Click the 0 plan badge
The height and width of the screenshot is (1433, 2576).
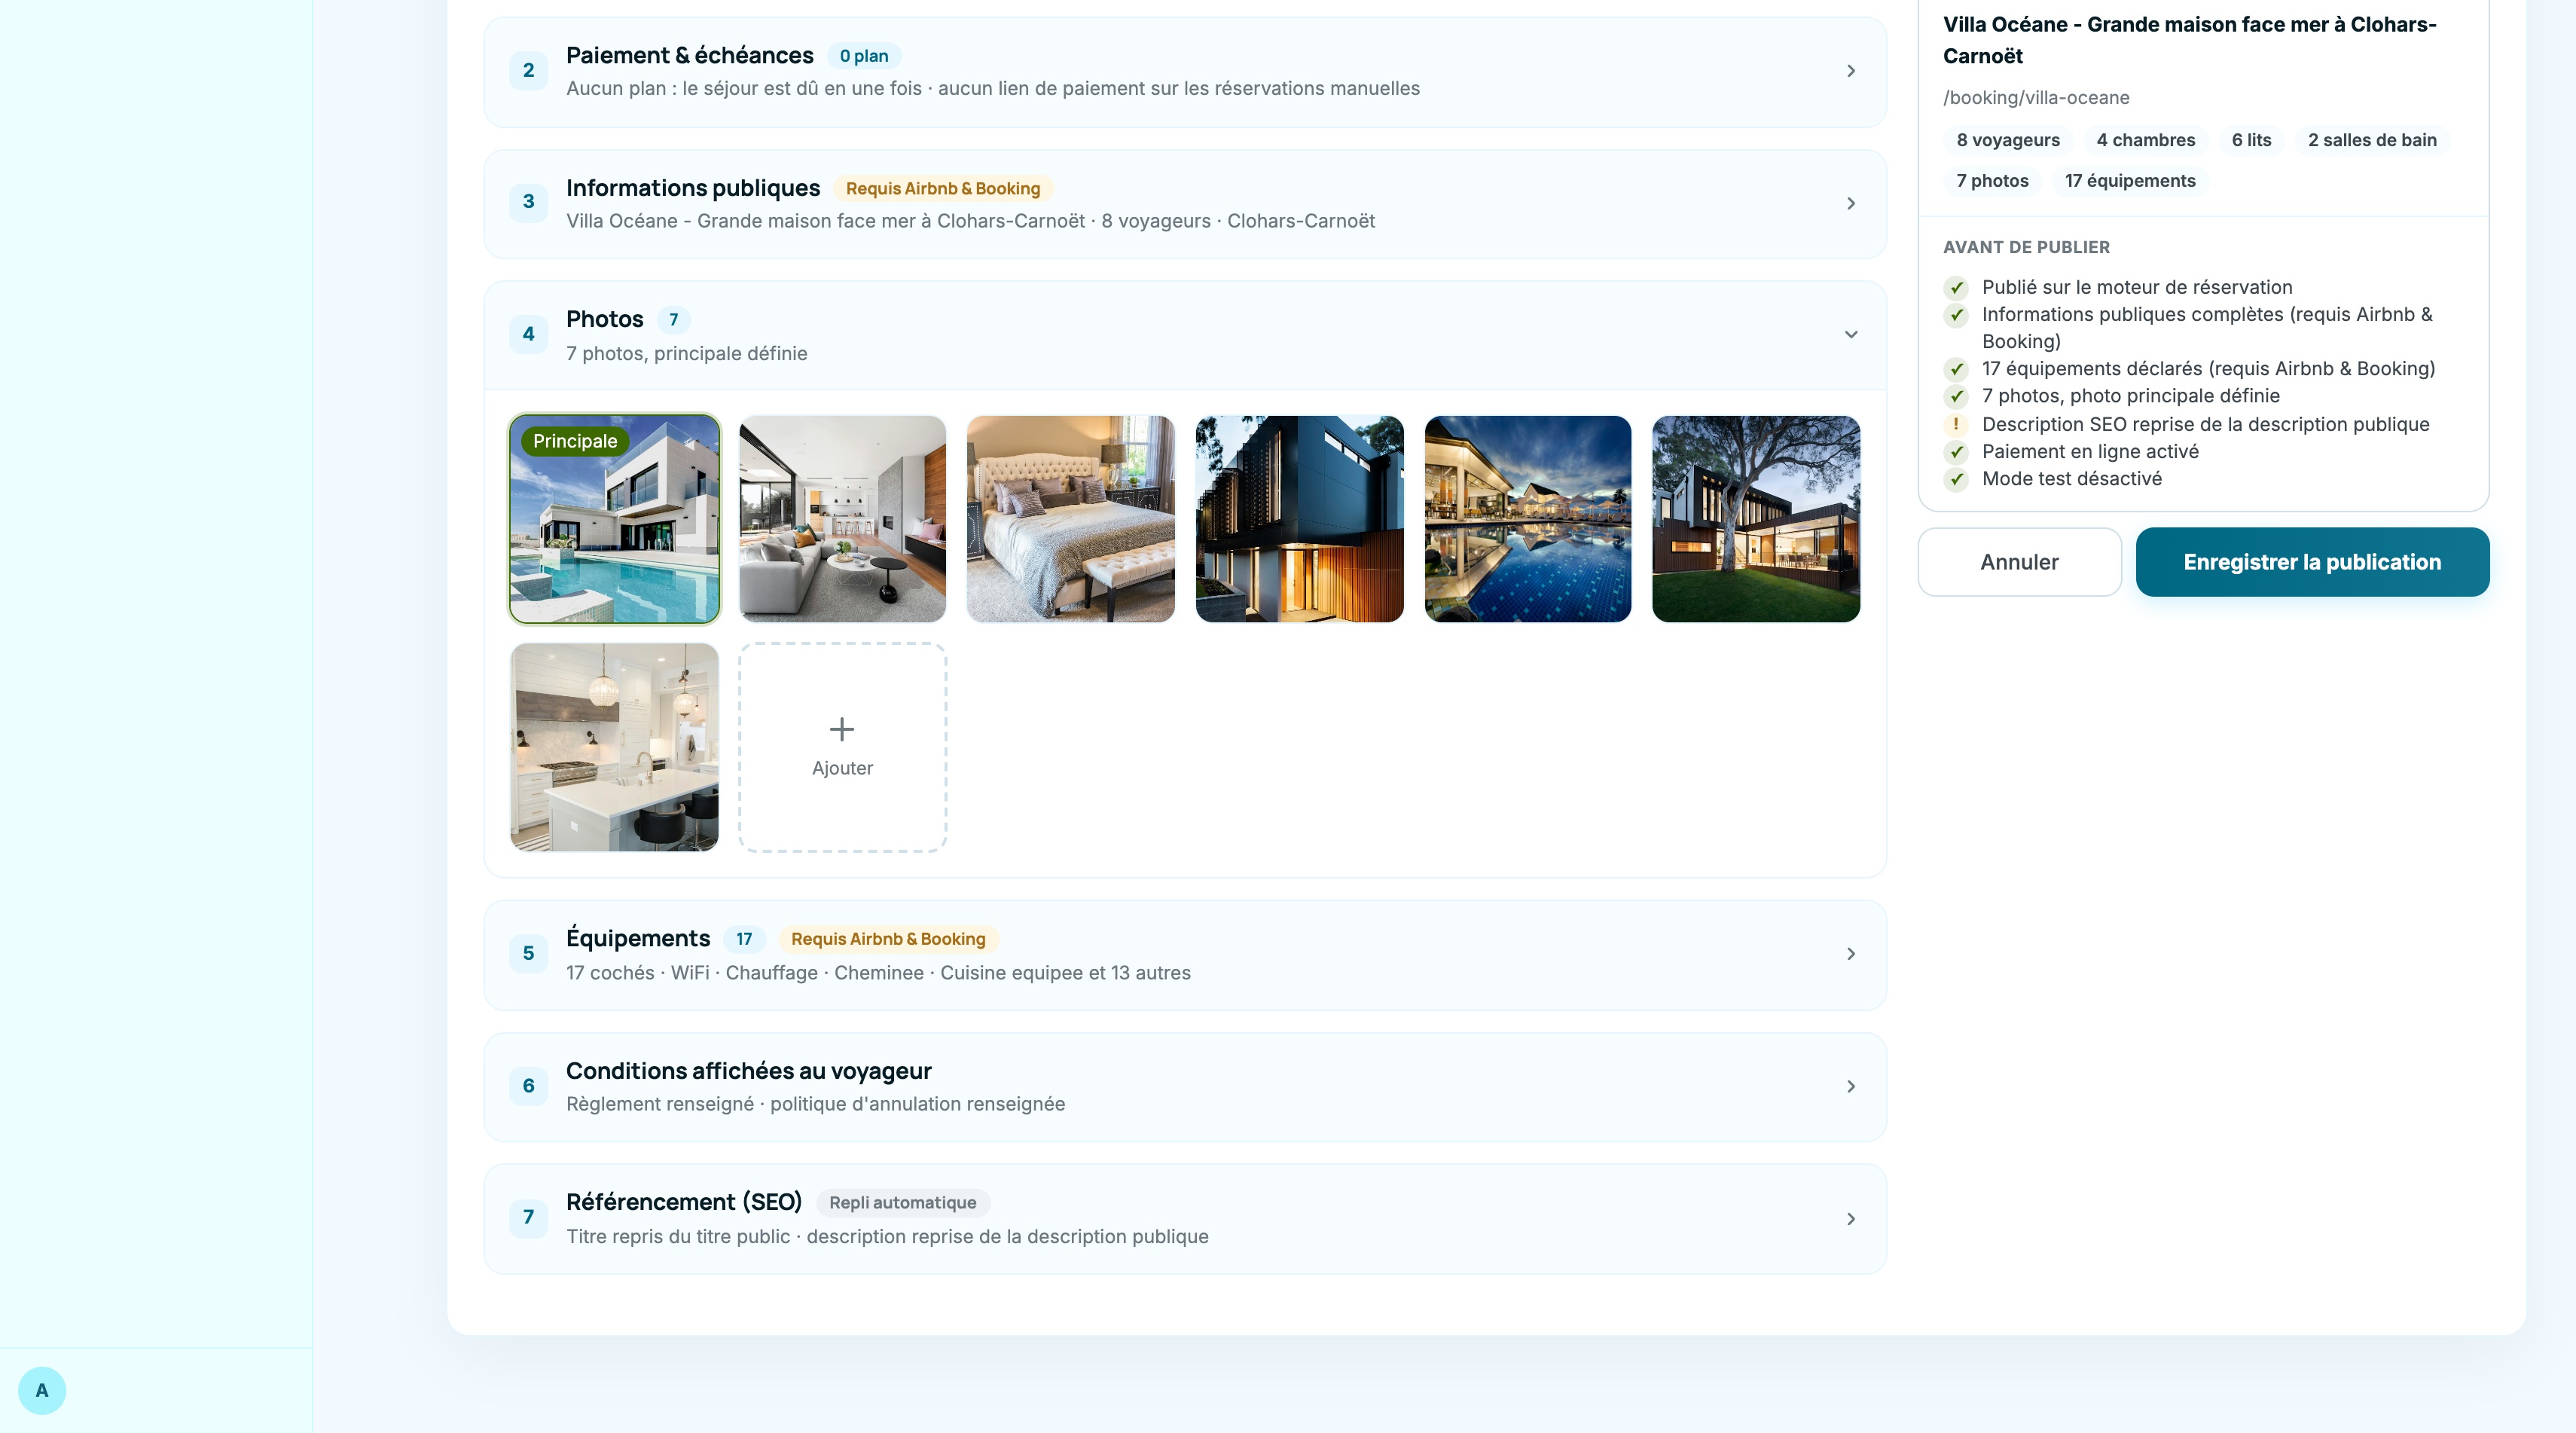point(864,56)
